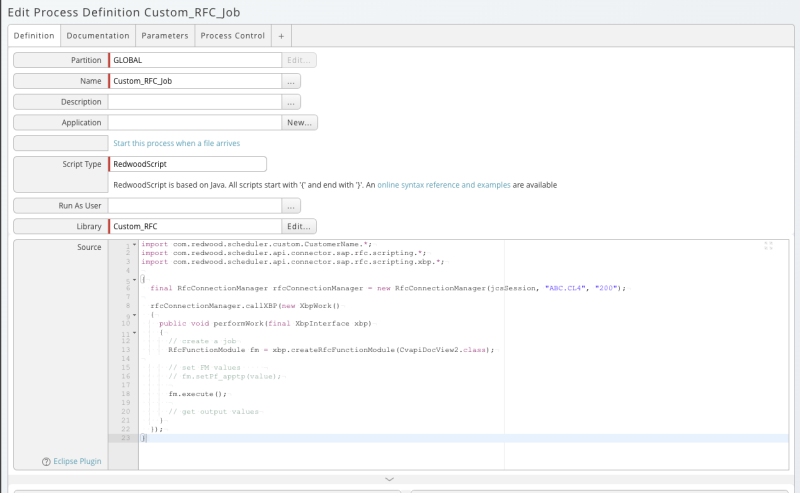
Task: Collapse the code fold arrow at line 5
Action: coord(135,280)
